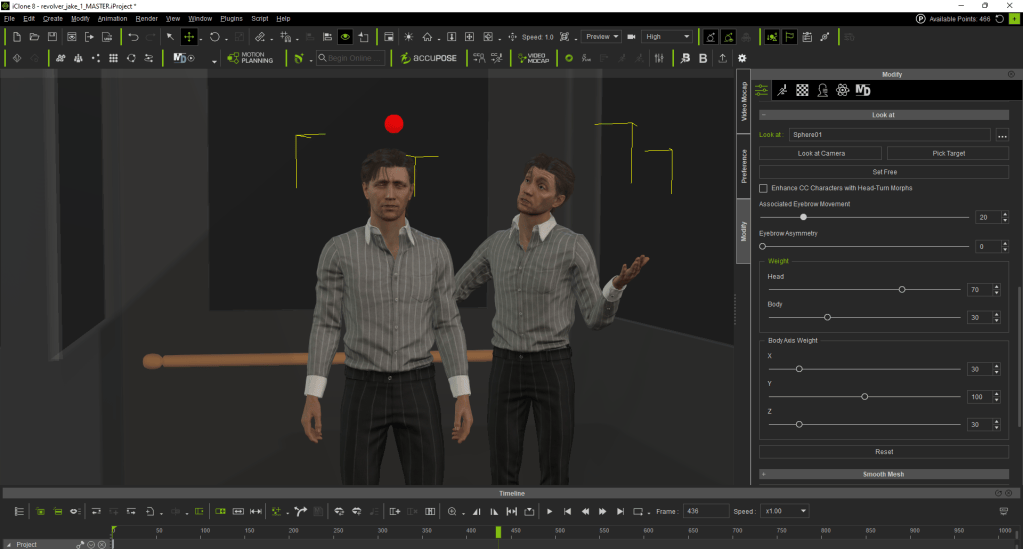Launch the AccuPose tool
Image resolution: width=1023 pixels, height=549 pixels.
coord(429,58)
